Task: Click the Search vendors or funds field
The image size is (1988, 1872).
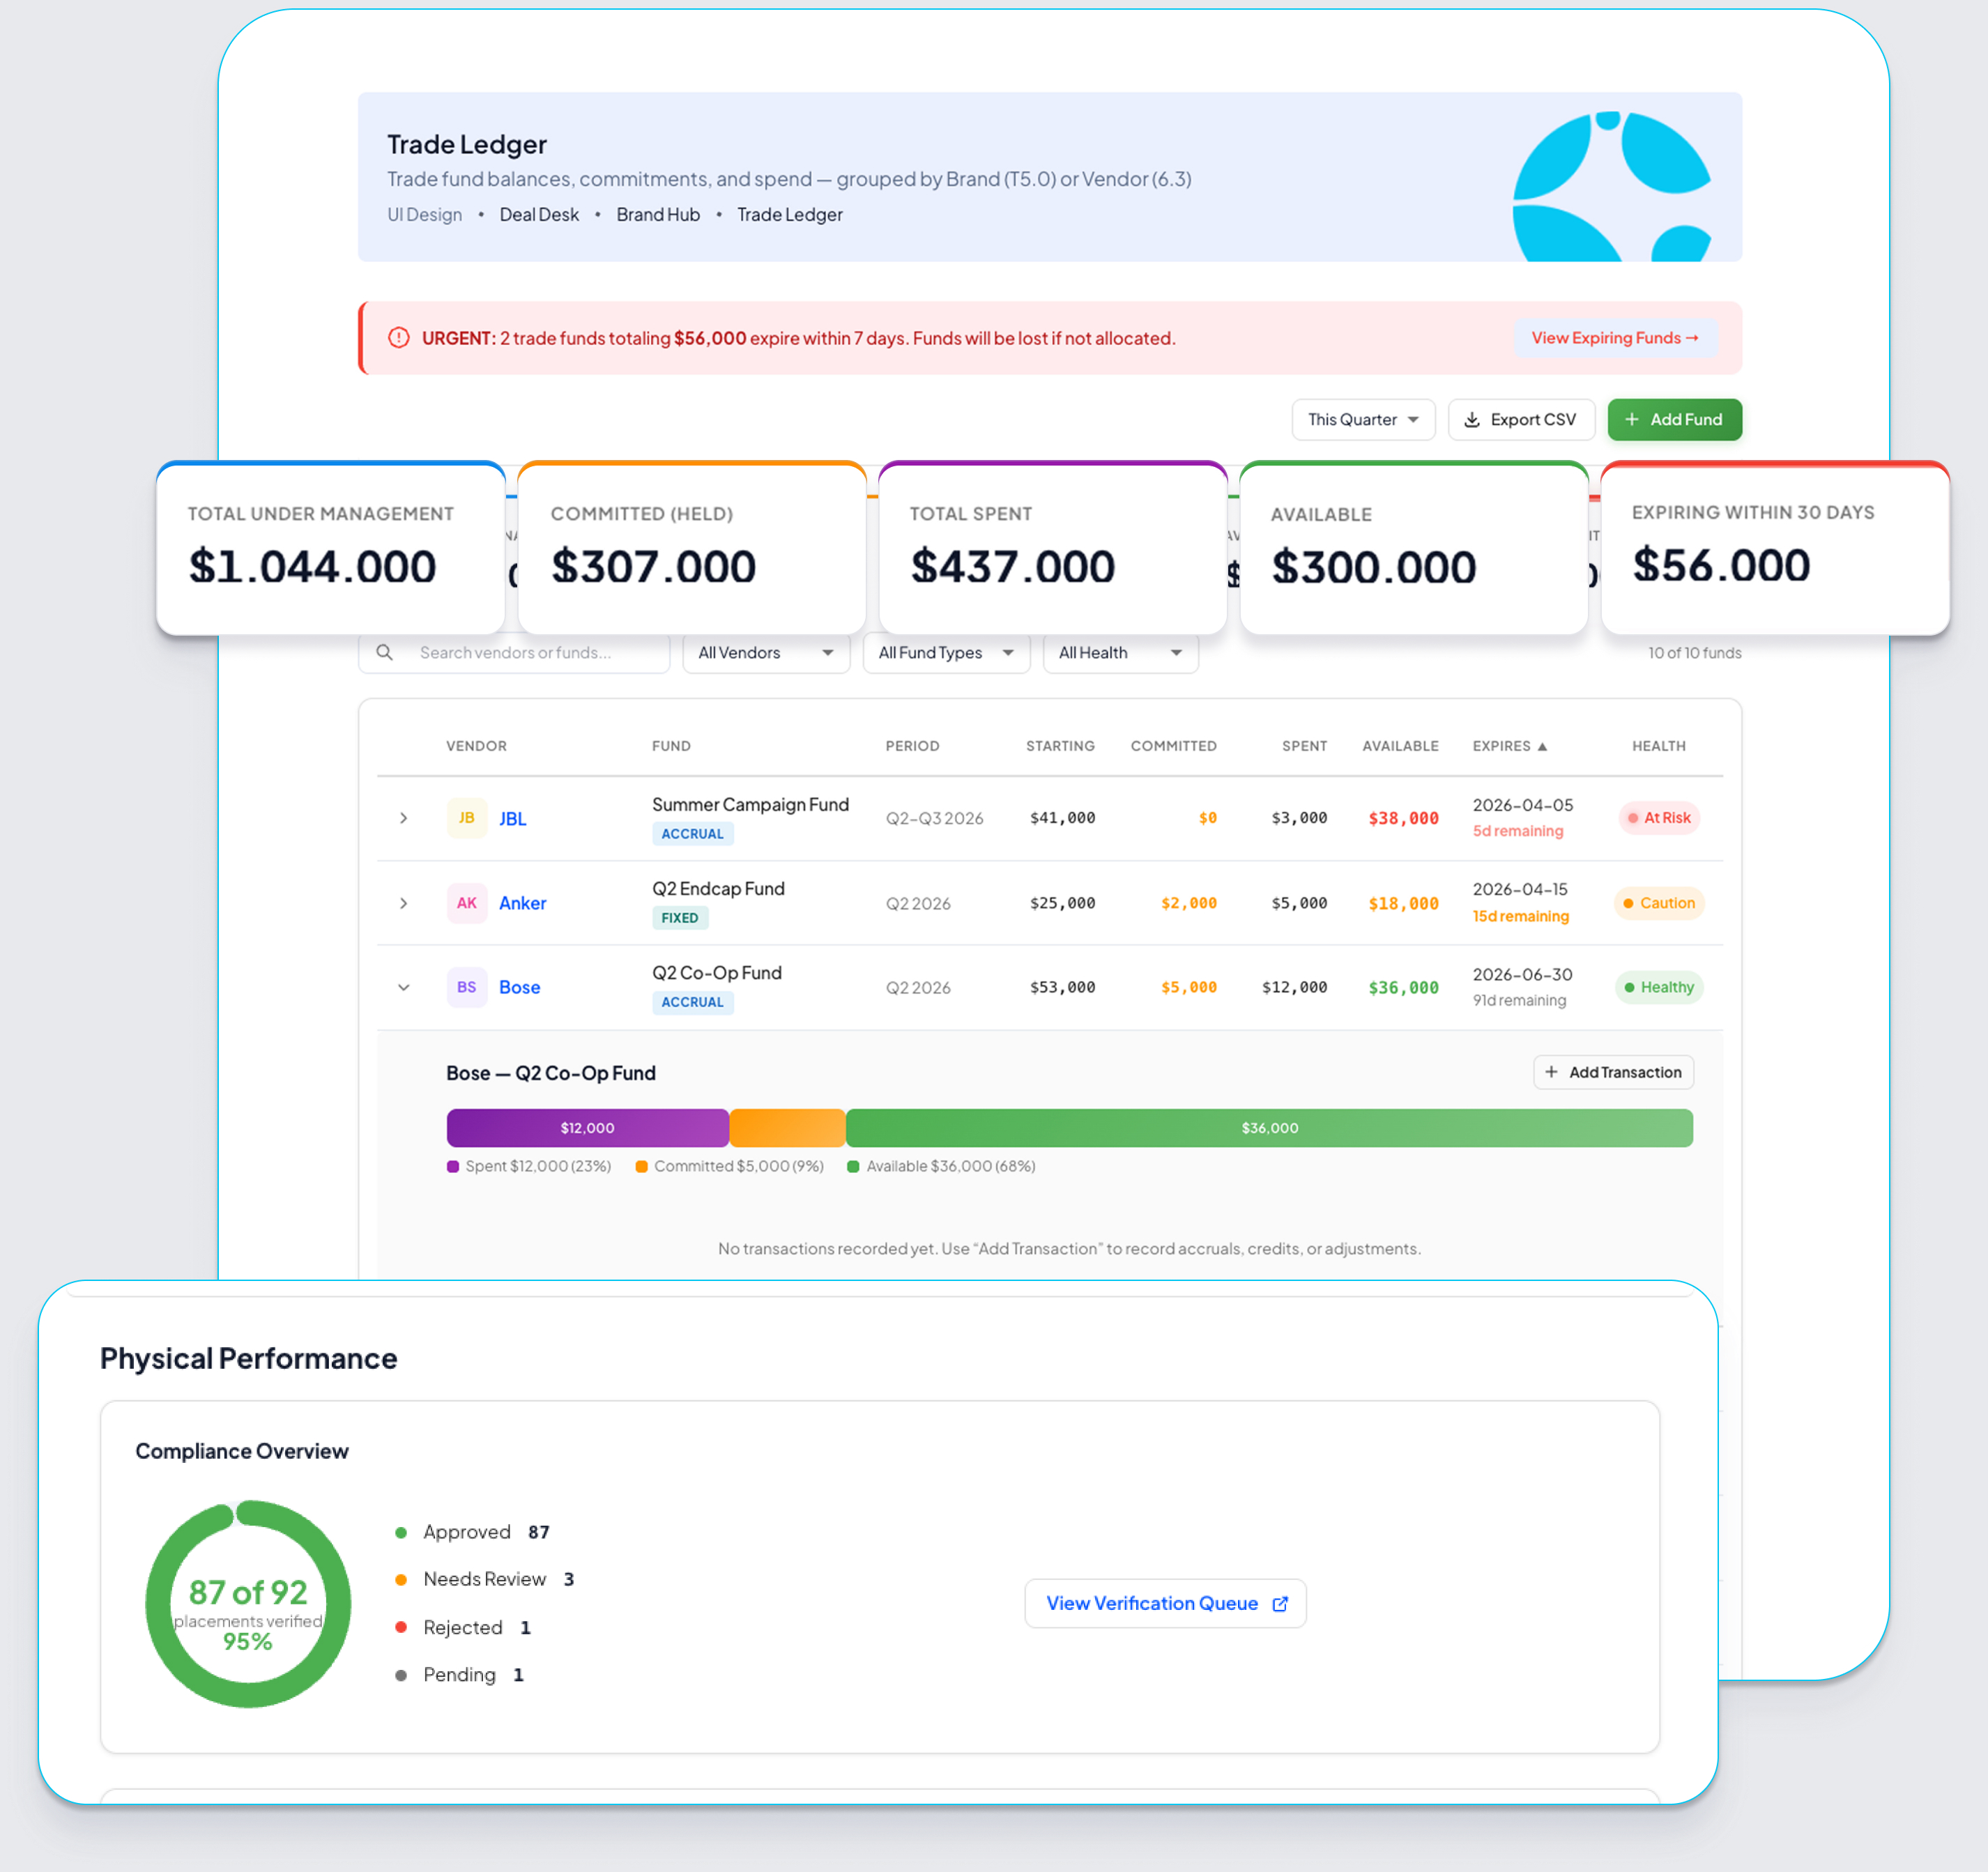Action: tap(514, 653)
